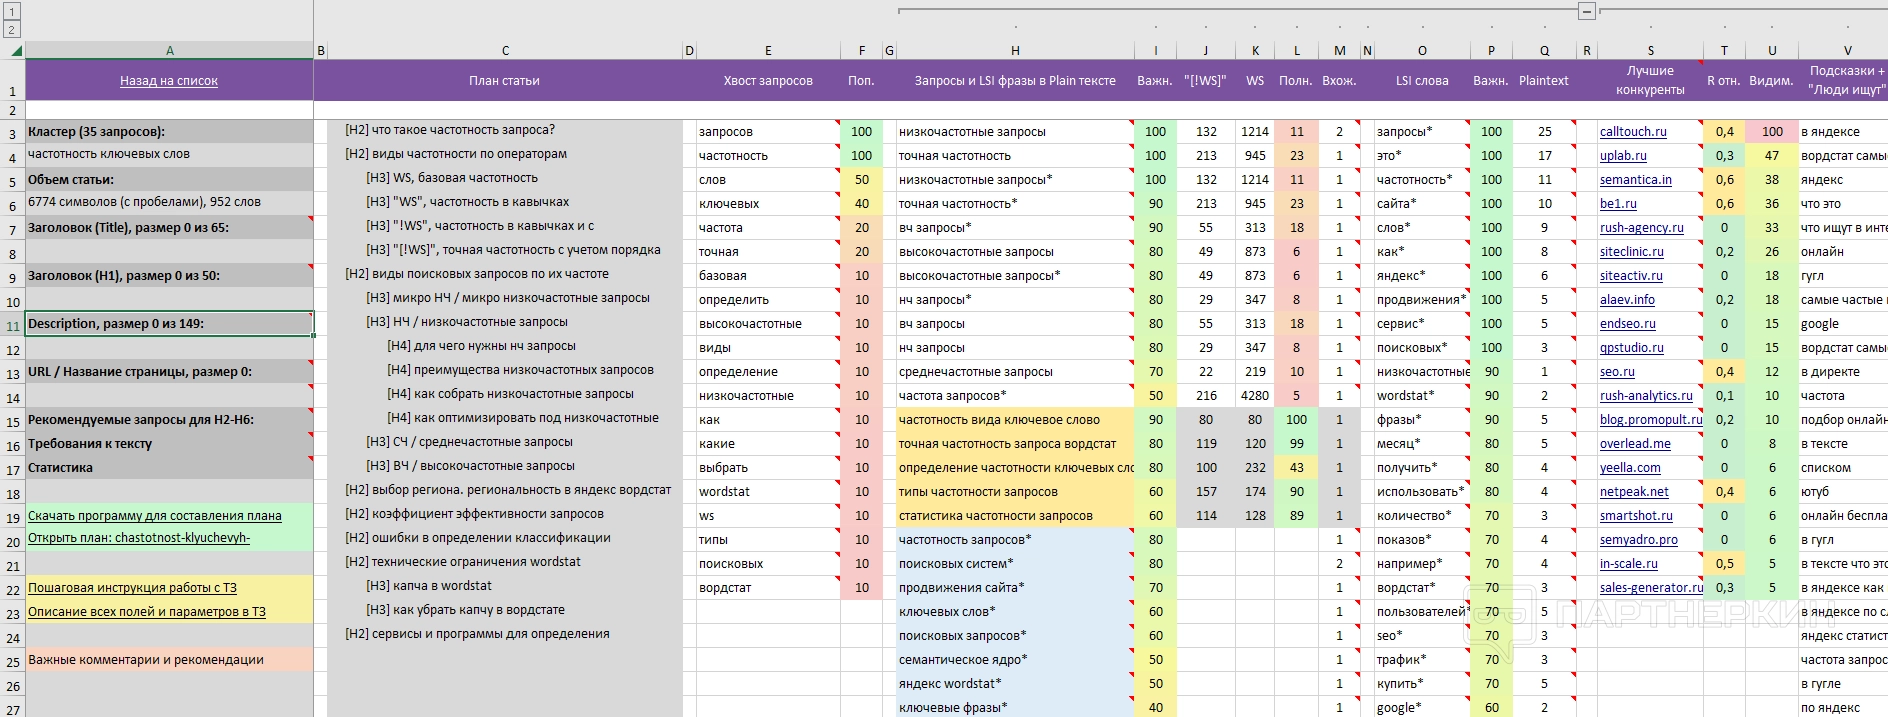Open the 'Назад на список' link
The image size is (1888, 717).
pos(168,81)
